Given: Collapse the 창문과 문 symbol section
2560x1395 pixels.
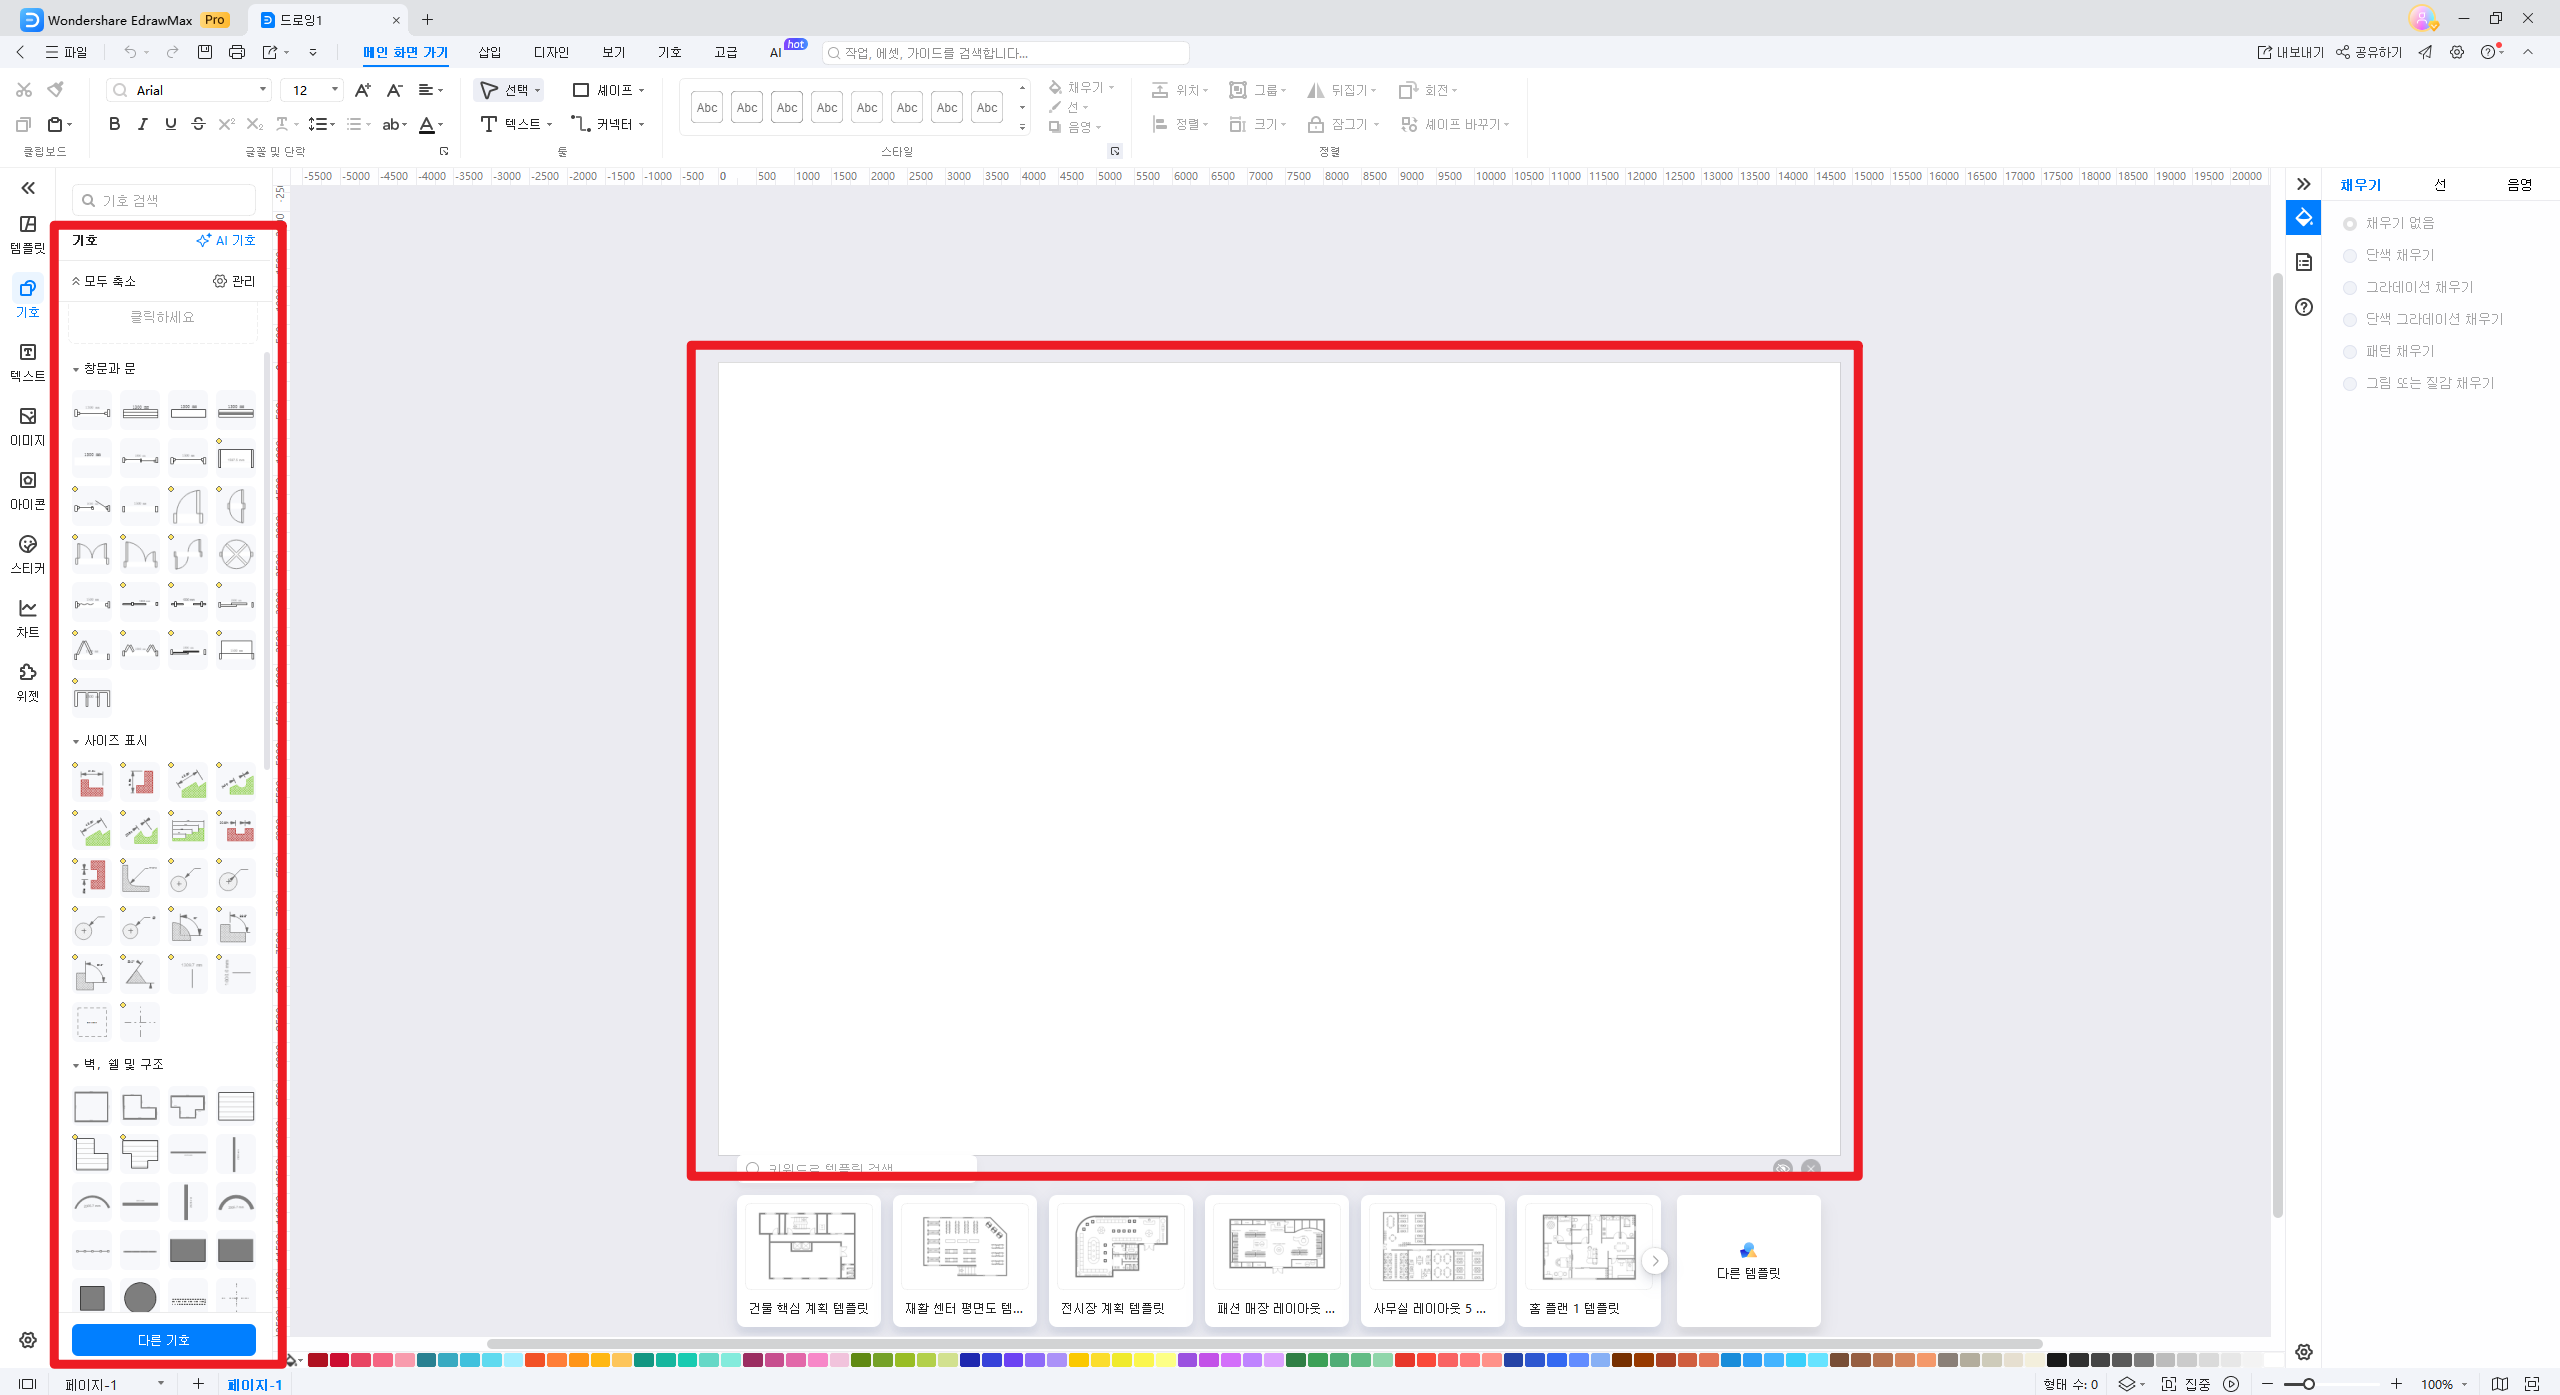Looking at the screenshot, I should pos(77,368).
